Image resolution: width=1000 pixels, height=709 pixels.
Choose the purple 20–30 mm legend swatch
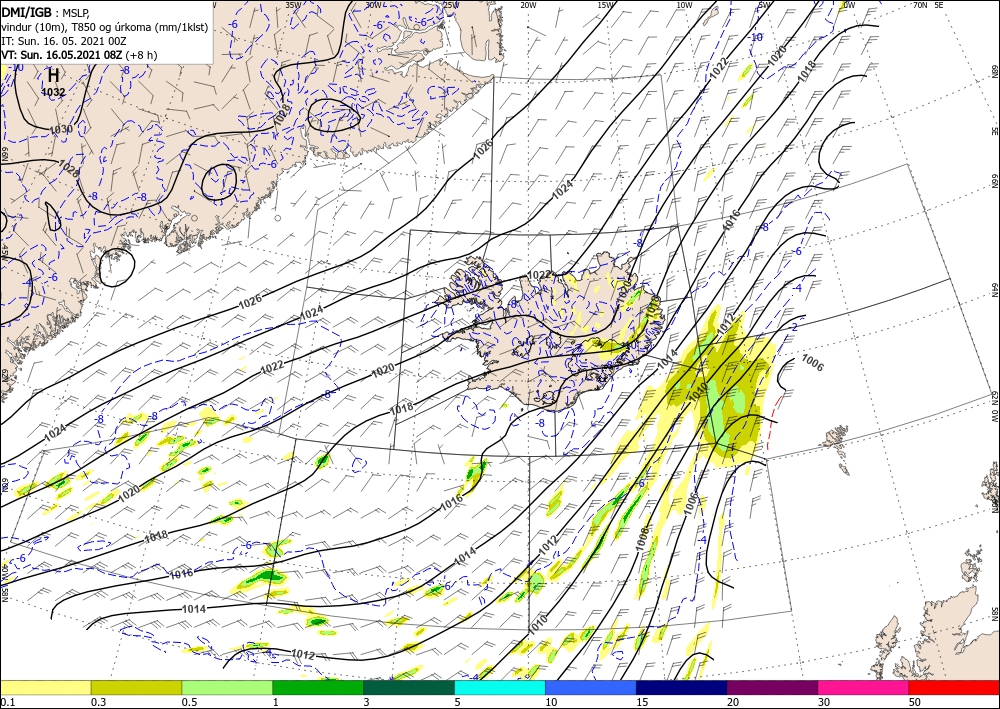click(772, 687)
